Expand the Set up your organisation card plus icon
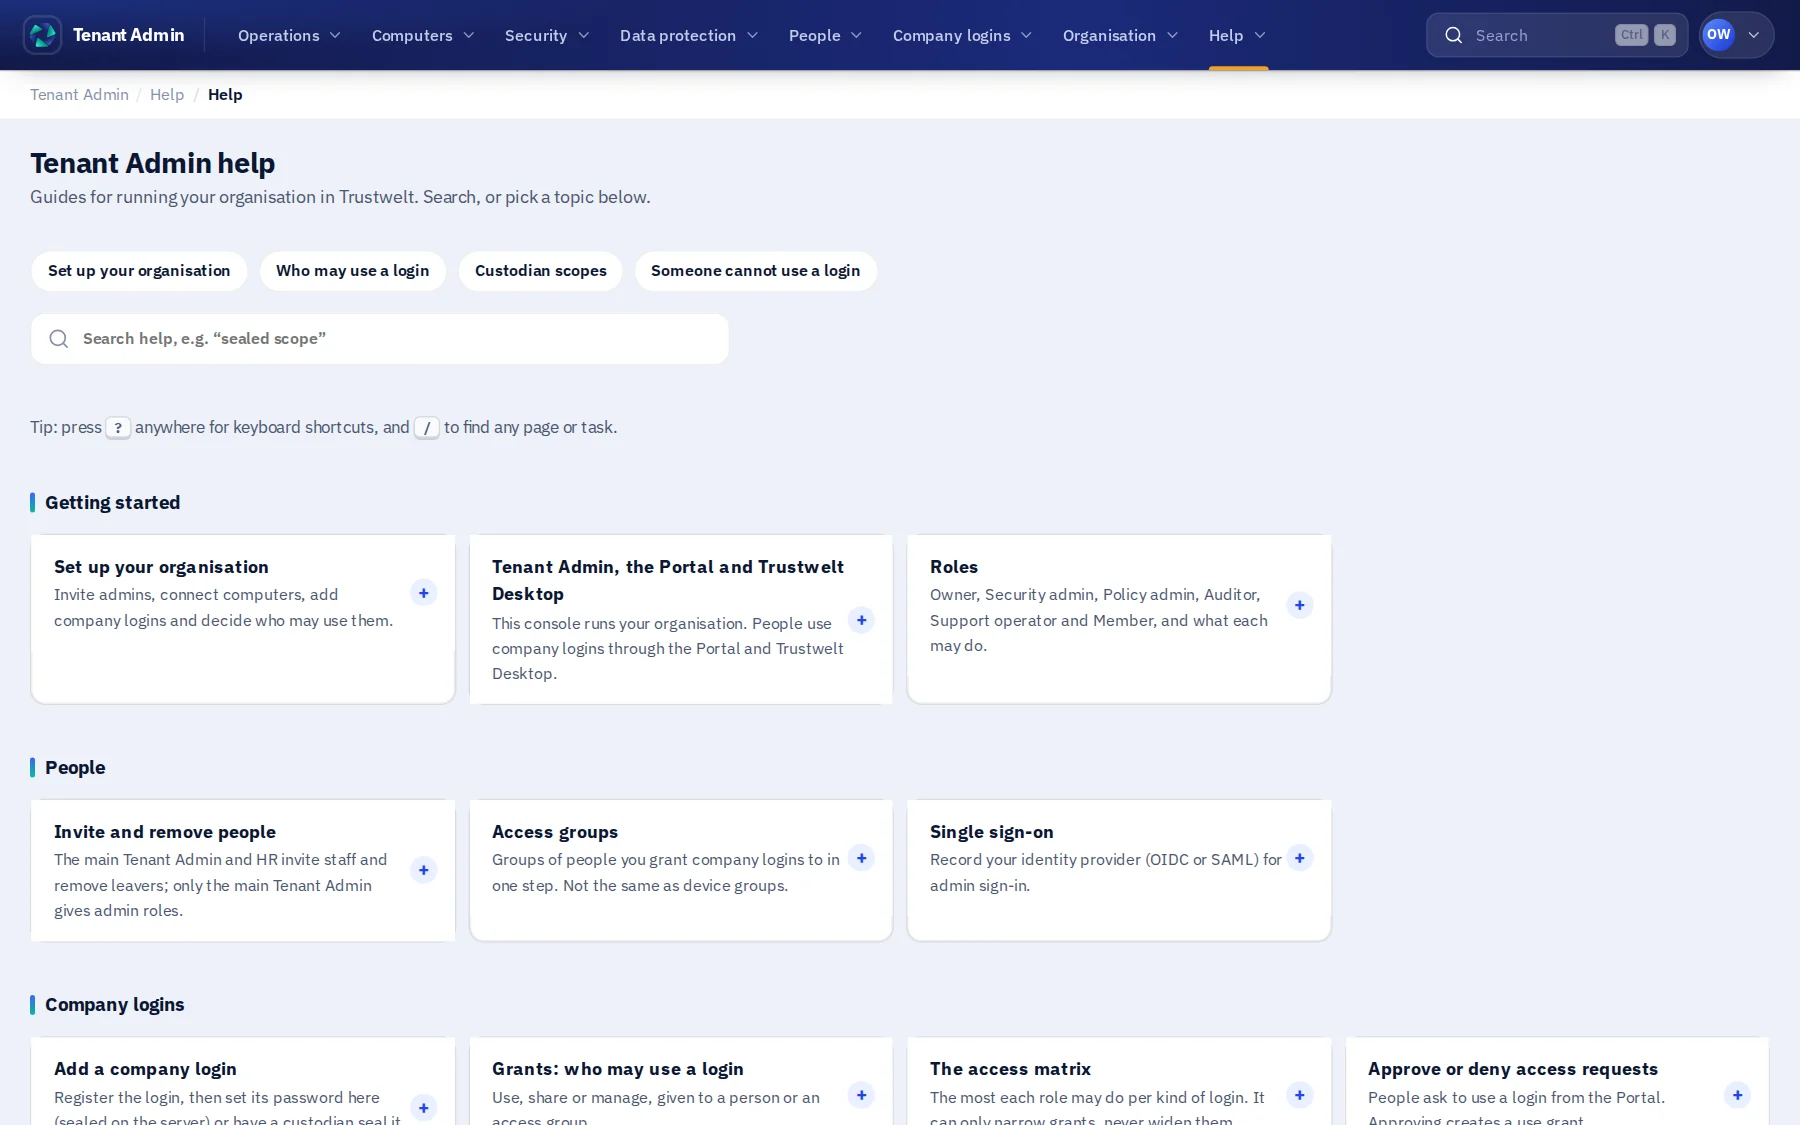Viewport: 1800px width, 1125px height. pyautogui.click(x=423, y=593)
